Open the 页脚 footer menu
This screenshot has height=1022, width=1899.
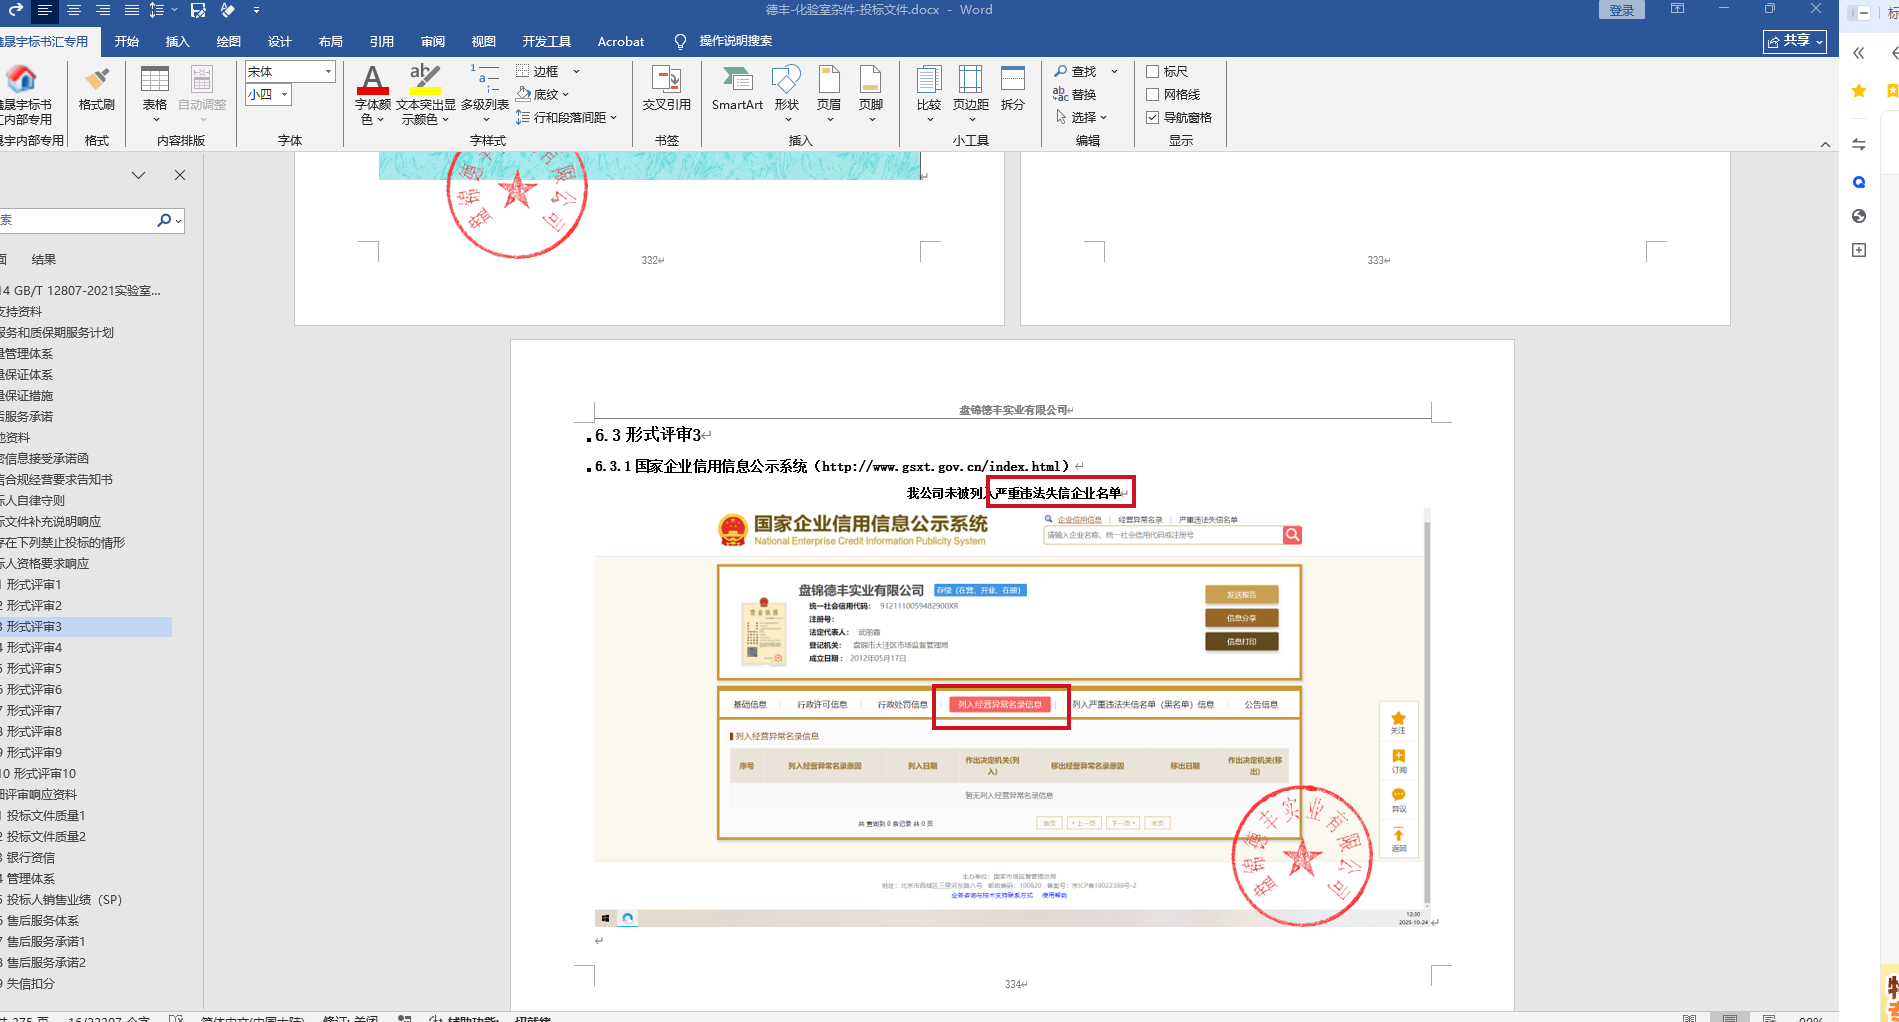click(871, 94)
